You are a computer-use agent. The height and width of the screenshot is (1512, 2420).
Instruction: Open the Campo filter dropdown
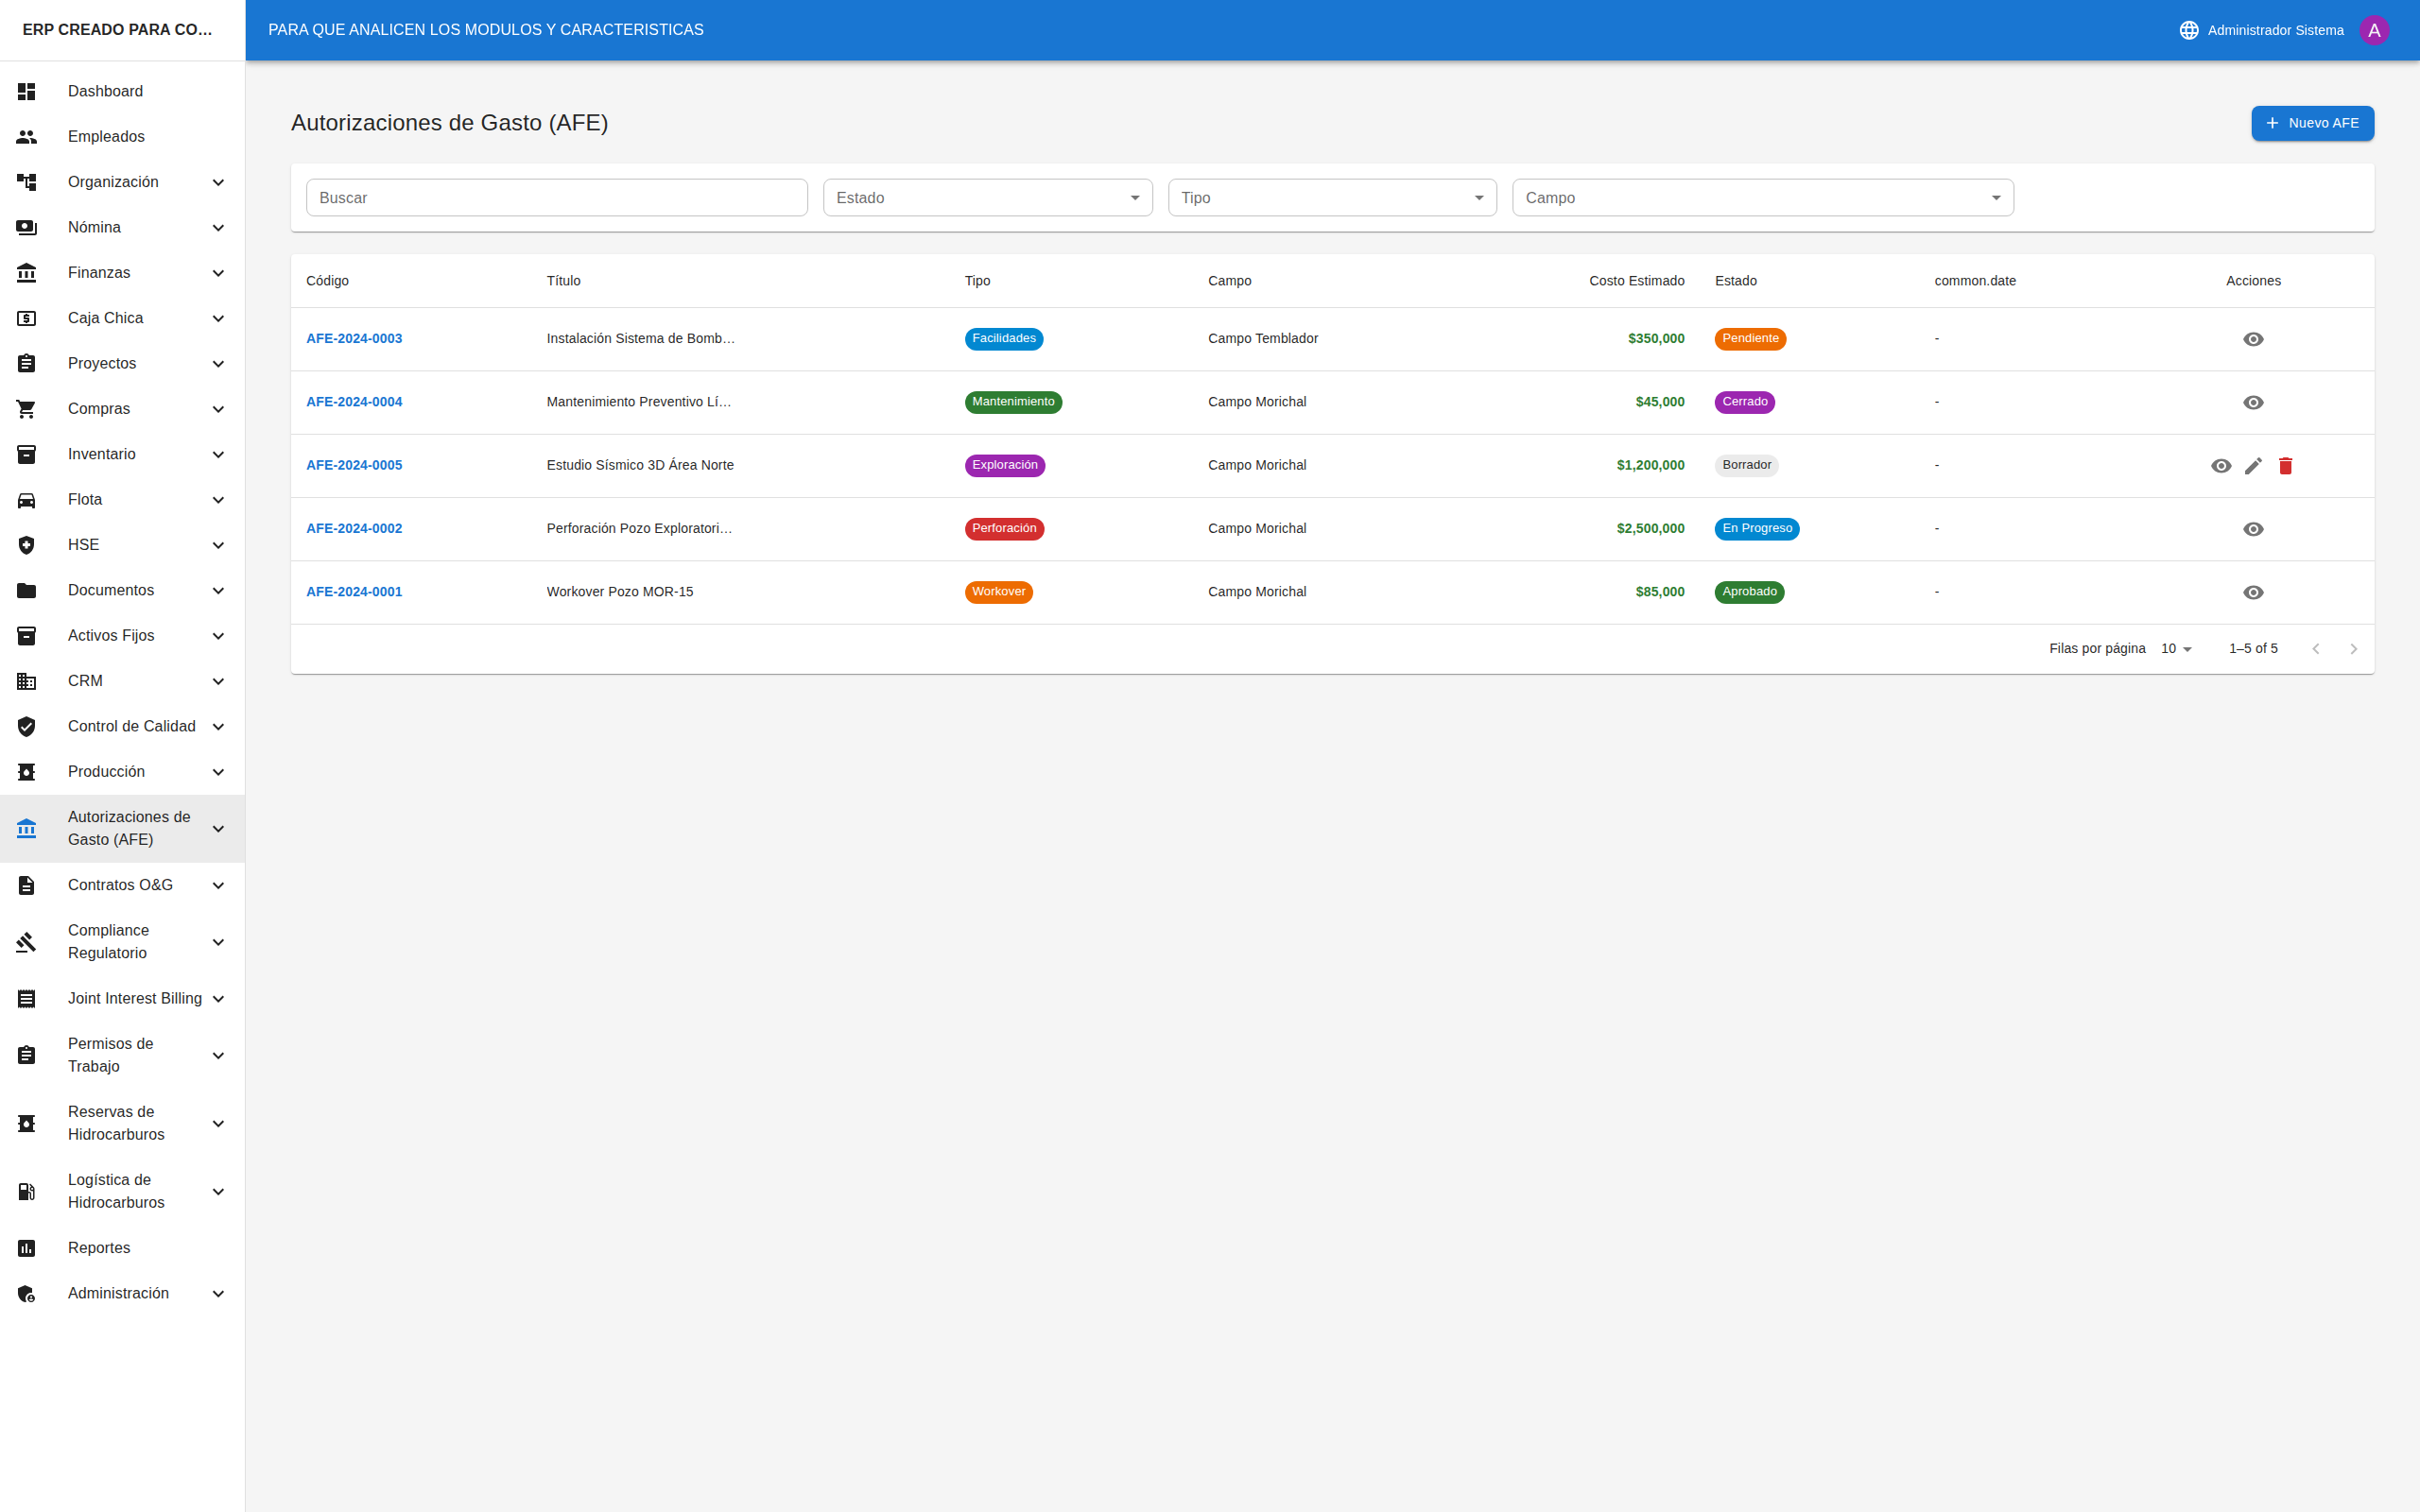click(x=1762, y=198)
